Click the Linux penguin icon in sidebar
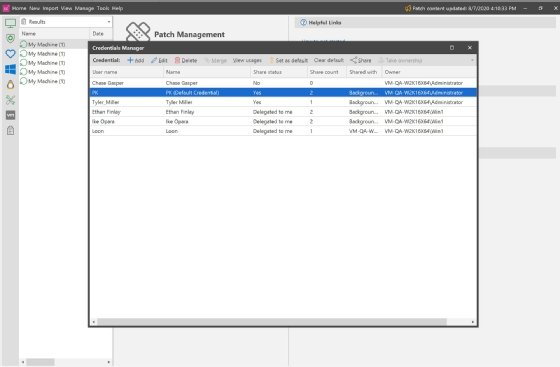 tap(10, 85)
